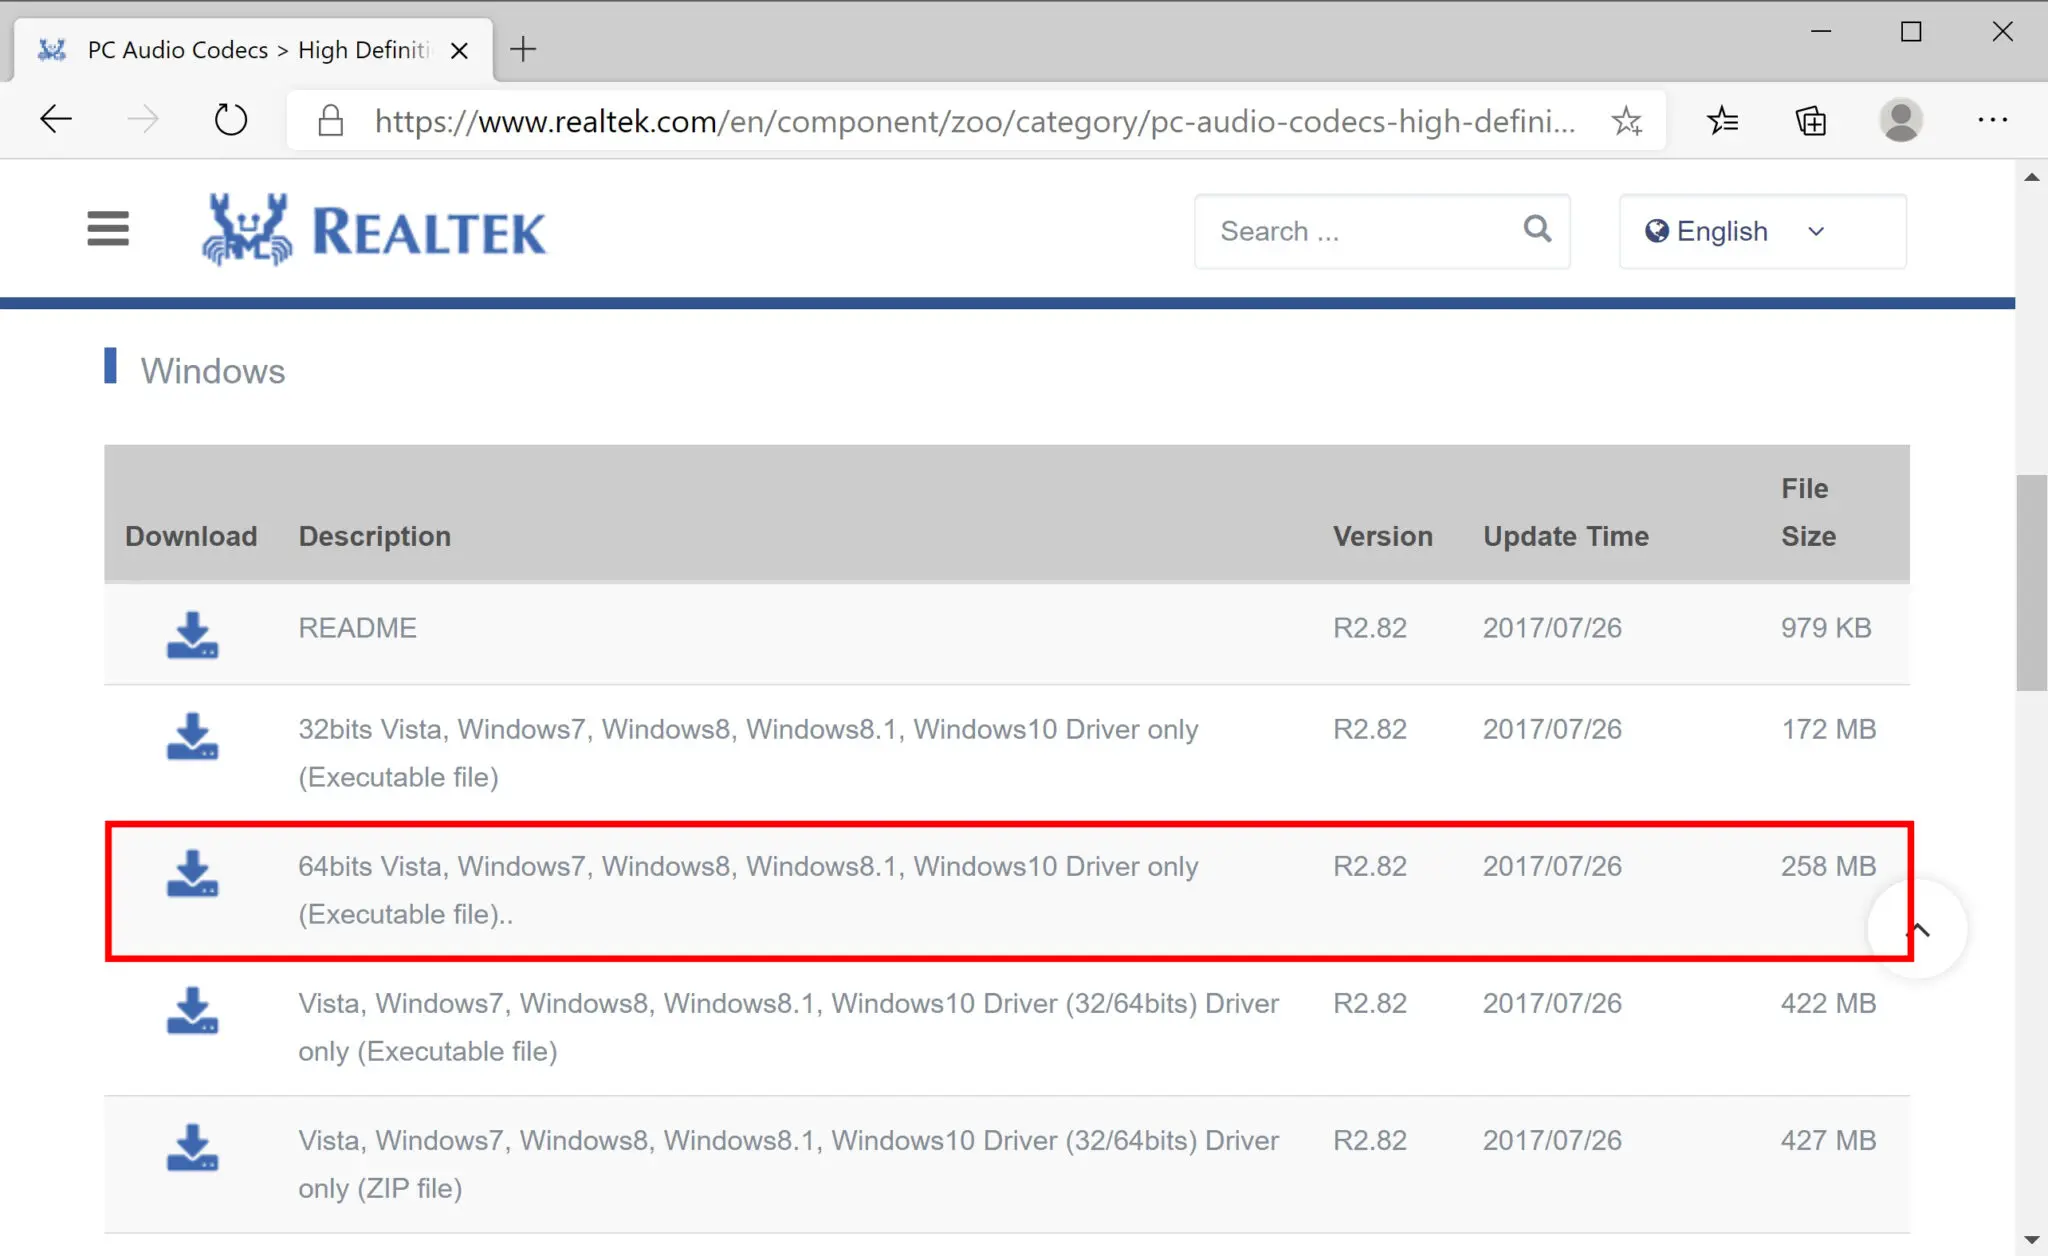Click the browser back arrow
The image size is (2048, 1256).
[x=56, y=119]
